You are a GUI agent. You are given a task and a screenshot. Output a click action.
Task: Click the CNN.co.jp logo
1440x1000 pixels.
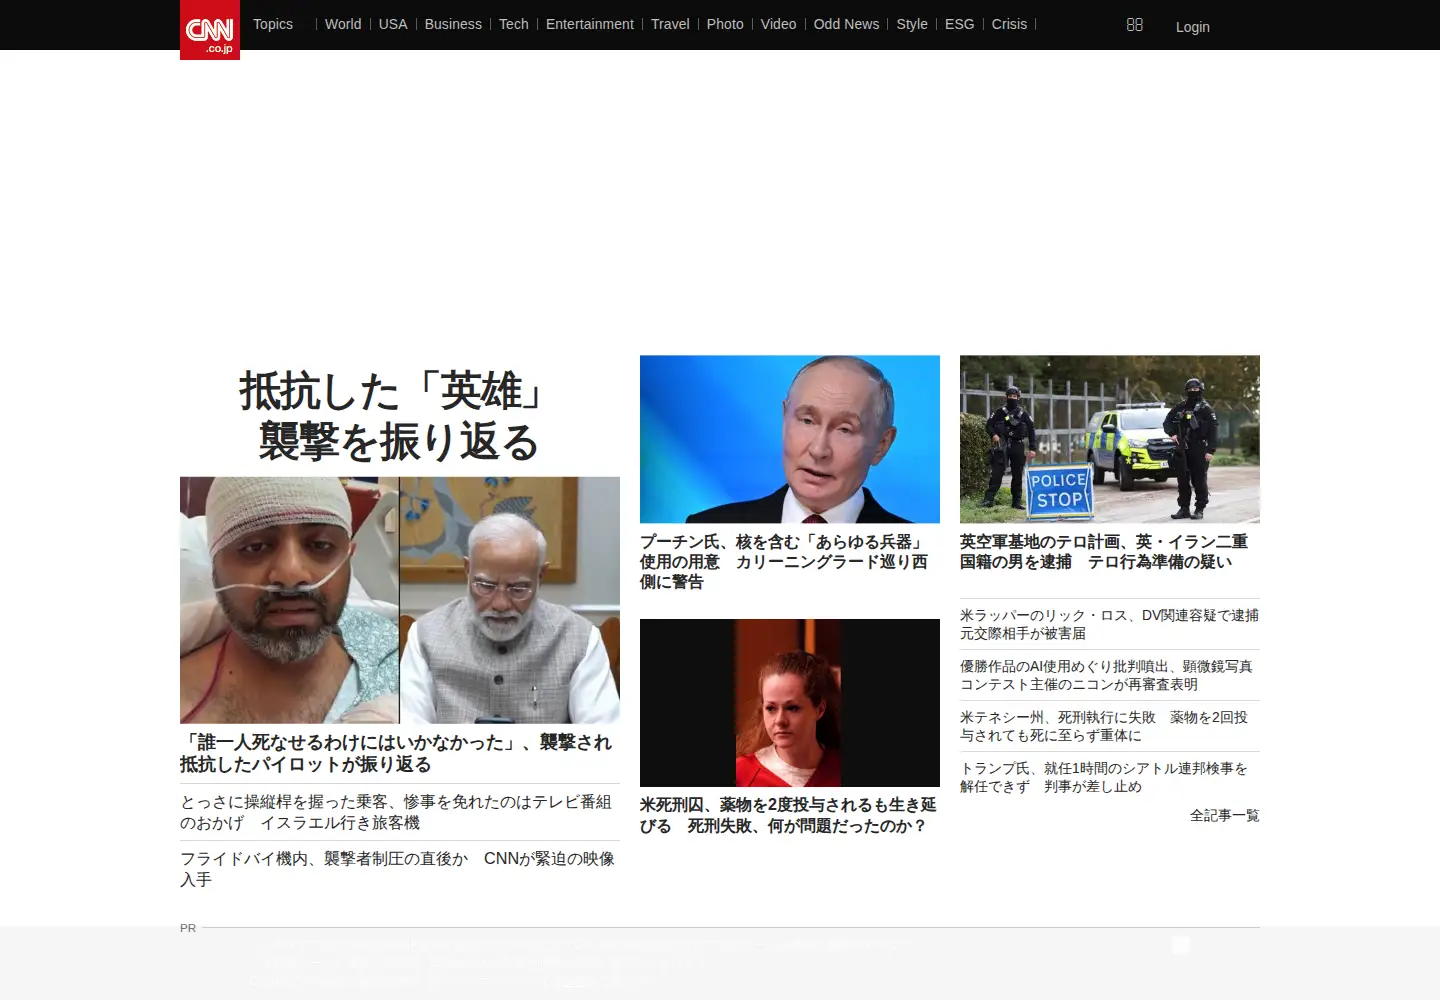click(x=210, y=30)
